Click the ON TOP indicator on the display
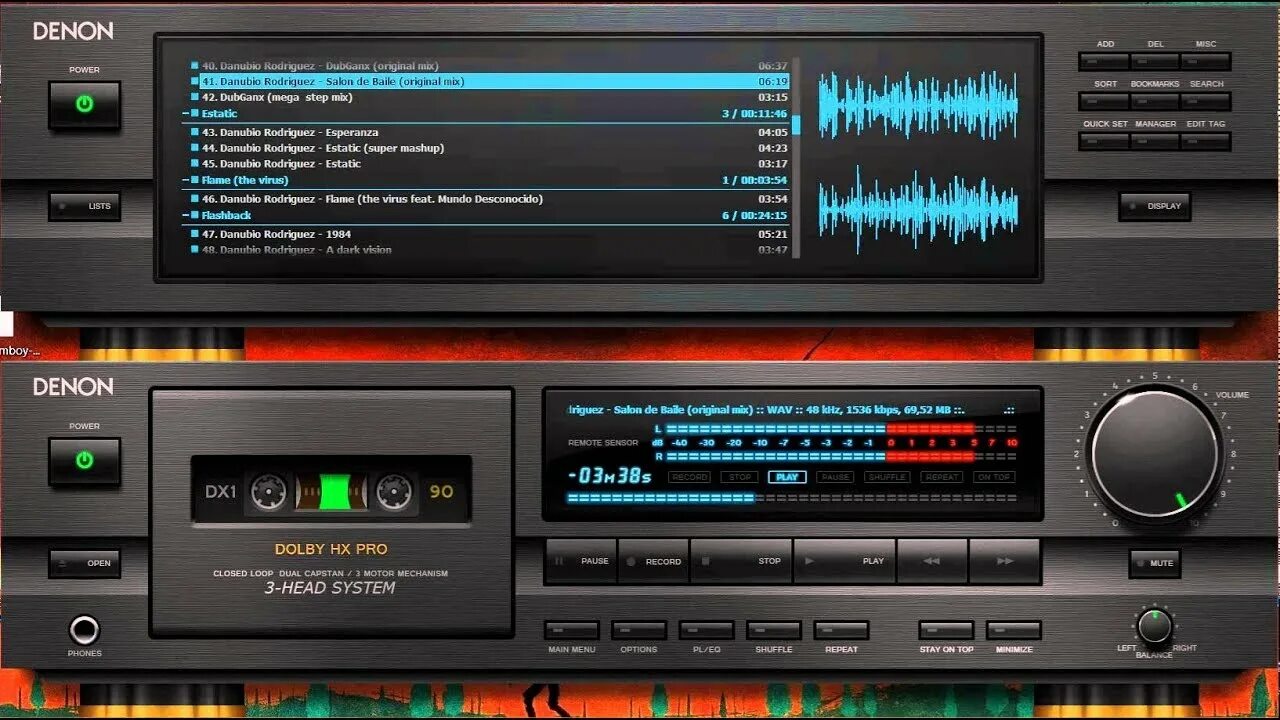The height and width of the screenshot is (720, 1280). pos(993,477)
